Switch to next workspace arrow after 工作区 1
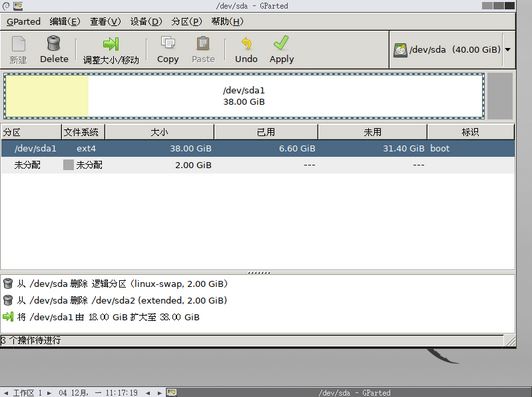 [x=49, y=393]
